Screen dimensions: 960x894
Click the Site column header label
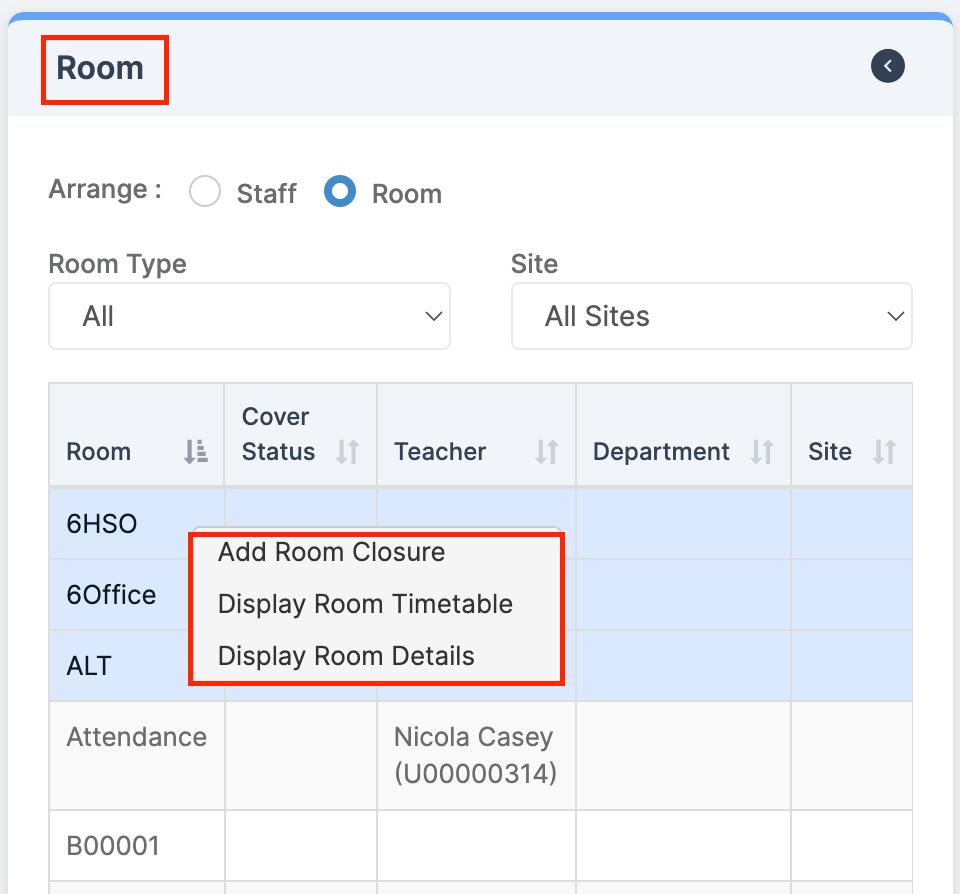pyautogui.click(x=830, y=452)
